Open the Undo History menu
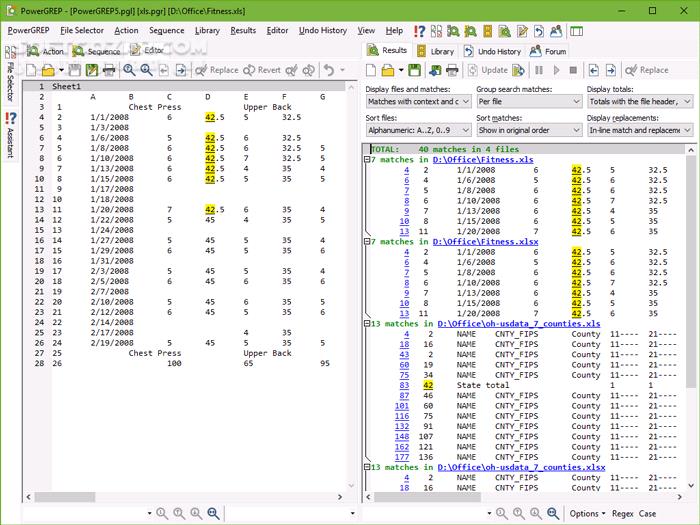This screenshot has height=525, width=700. pos(323,30)
